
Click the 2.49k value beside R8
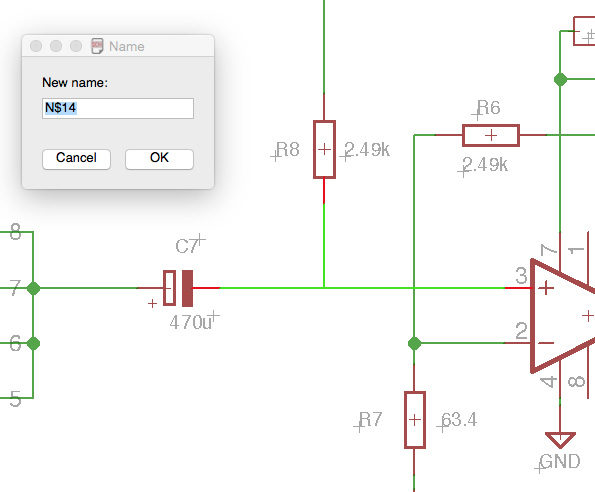367,149
